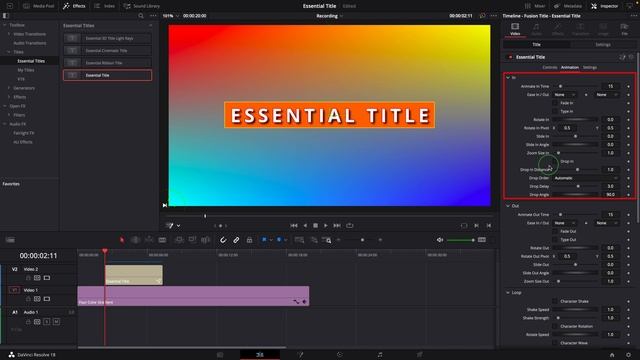Switch to inner Settings tab beside Animation
640x360 pixels.
click(x=589, y=67)
